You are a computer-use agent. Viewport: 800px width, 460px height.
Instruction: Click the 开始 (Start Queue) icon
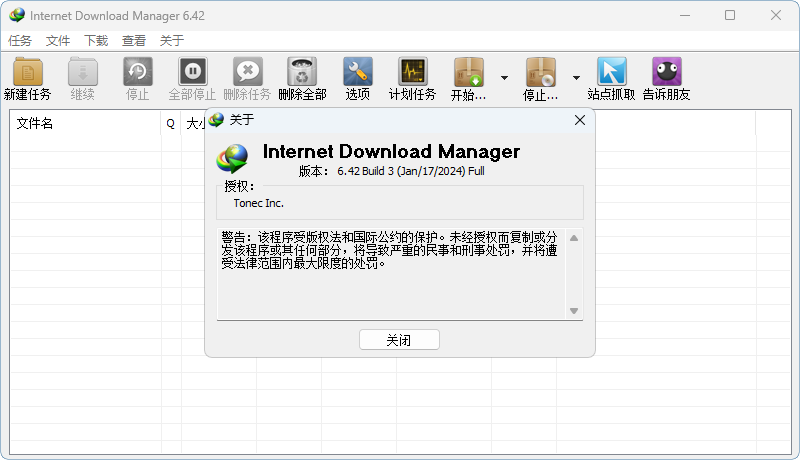[x=468, y=73]
